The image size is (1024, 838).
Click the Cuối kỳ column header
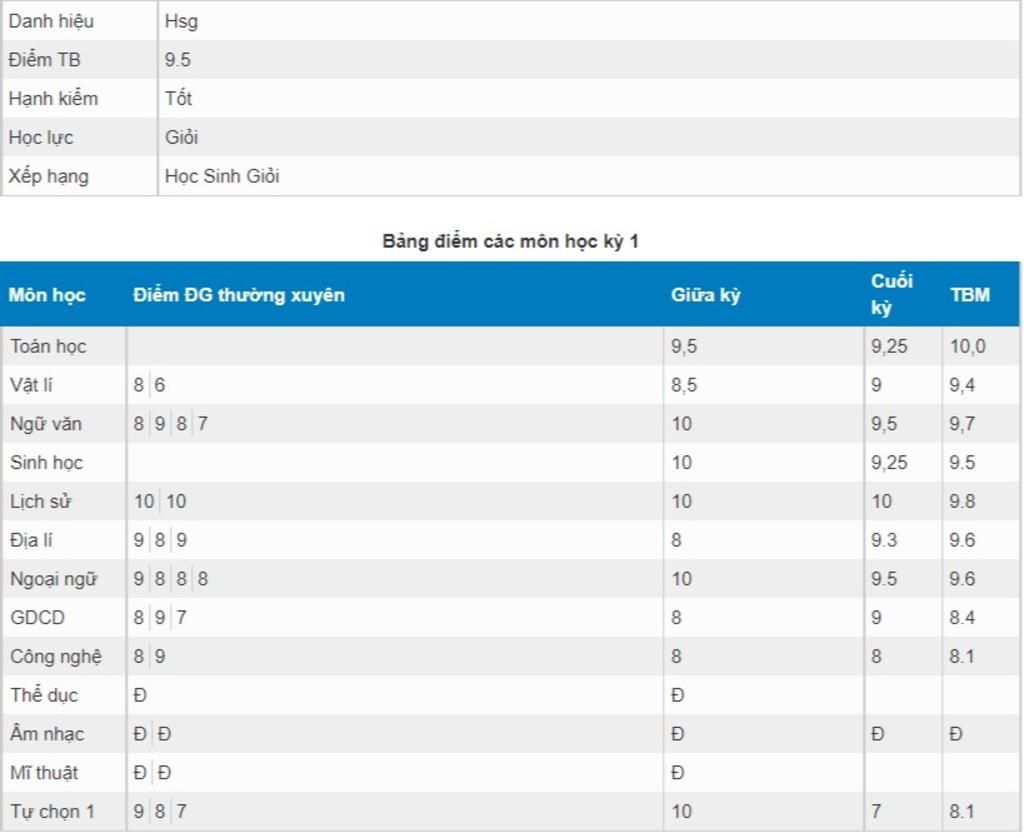click(891, 294)
